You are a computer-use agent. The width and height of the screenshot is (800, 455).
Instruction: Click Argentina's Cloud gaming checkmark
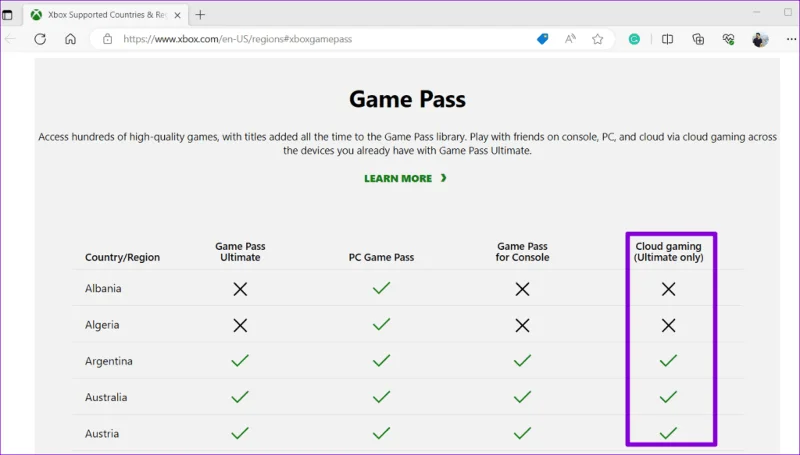tap(668, 361)
